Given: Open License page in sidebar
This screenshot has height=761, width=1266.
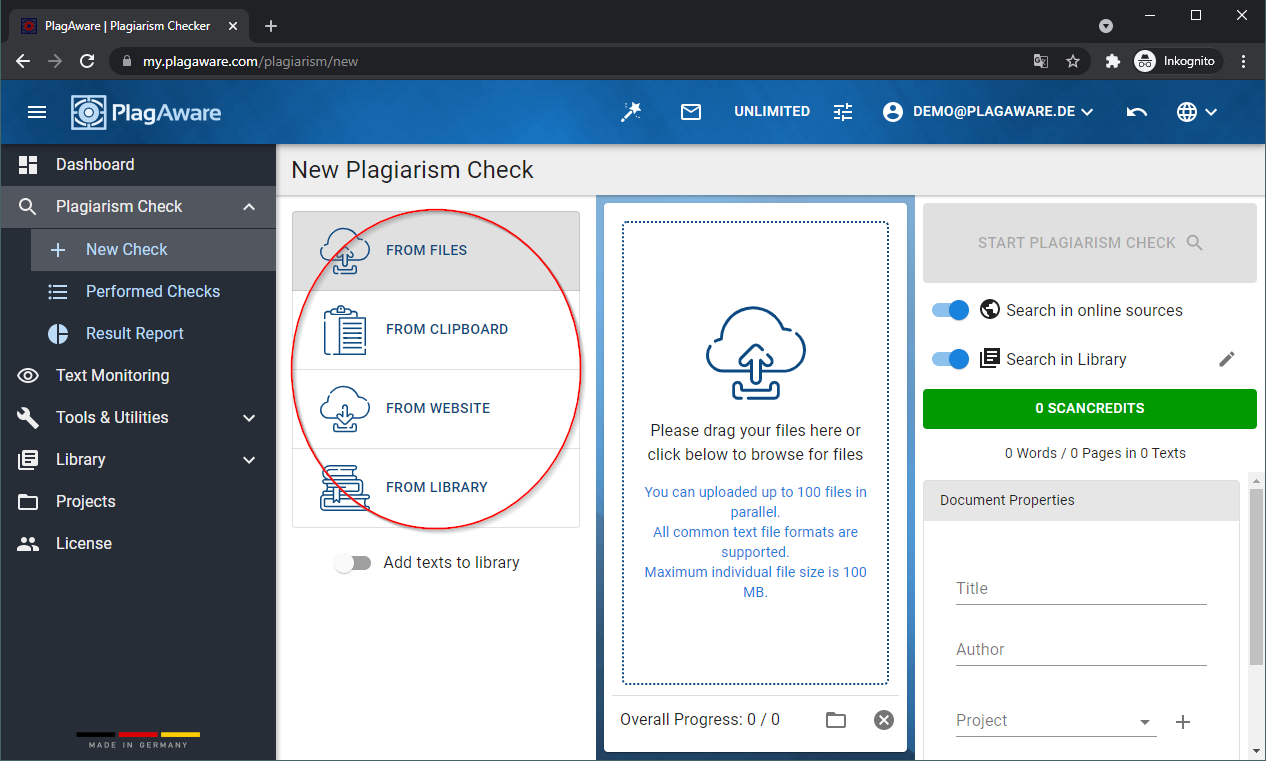Looking at the screenshot, I should point(138,543).
